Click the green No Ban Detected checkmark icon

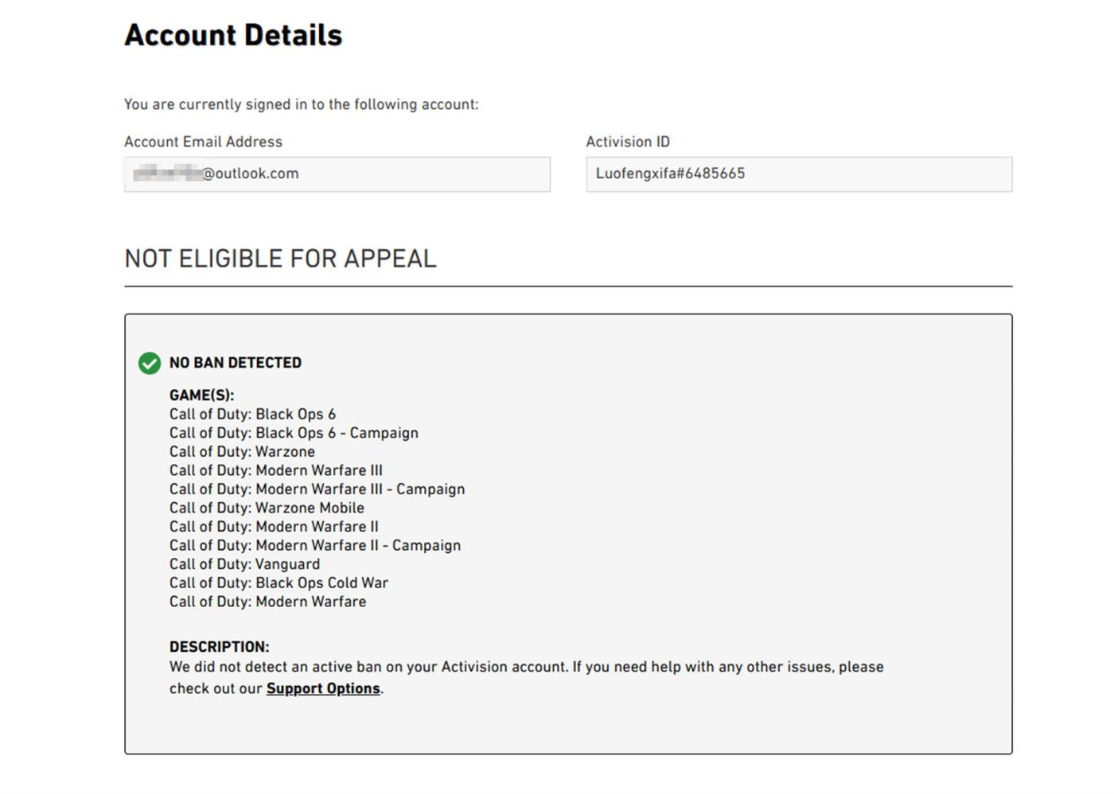pyautogui.click(x=149, y=363)
